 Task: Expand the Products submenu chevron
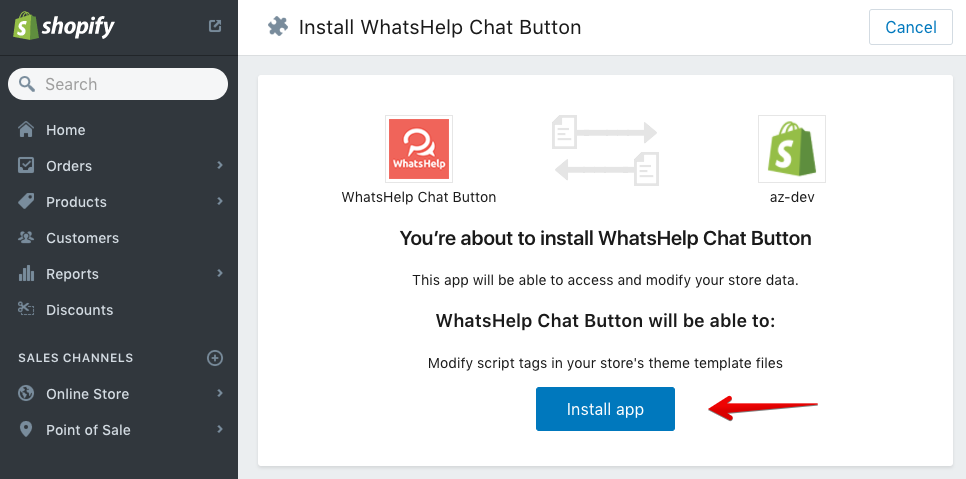pyautogui.click(x=220, y=201)
